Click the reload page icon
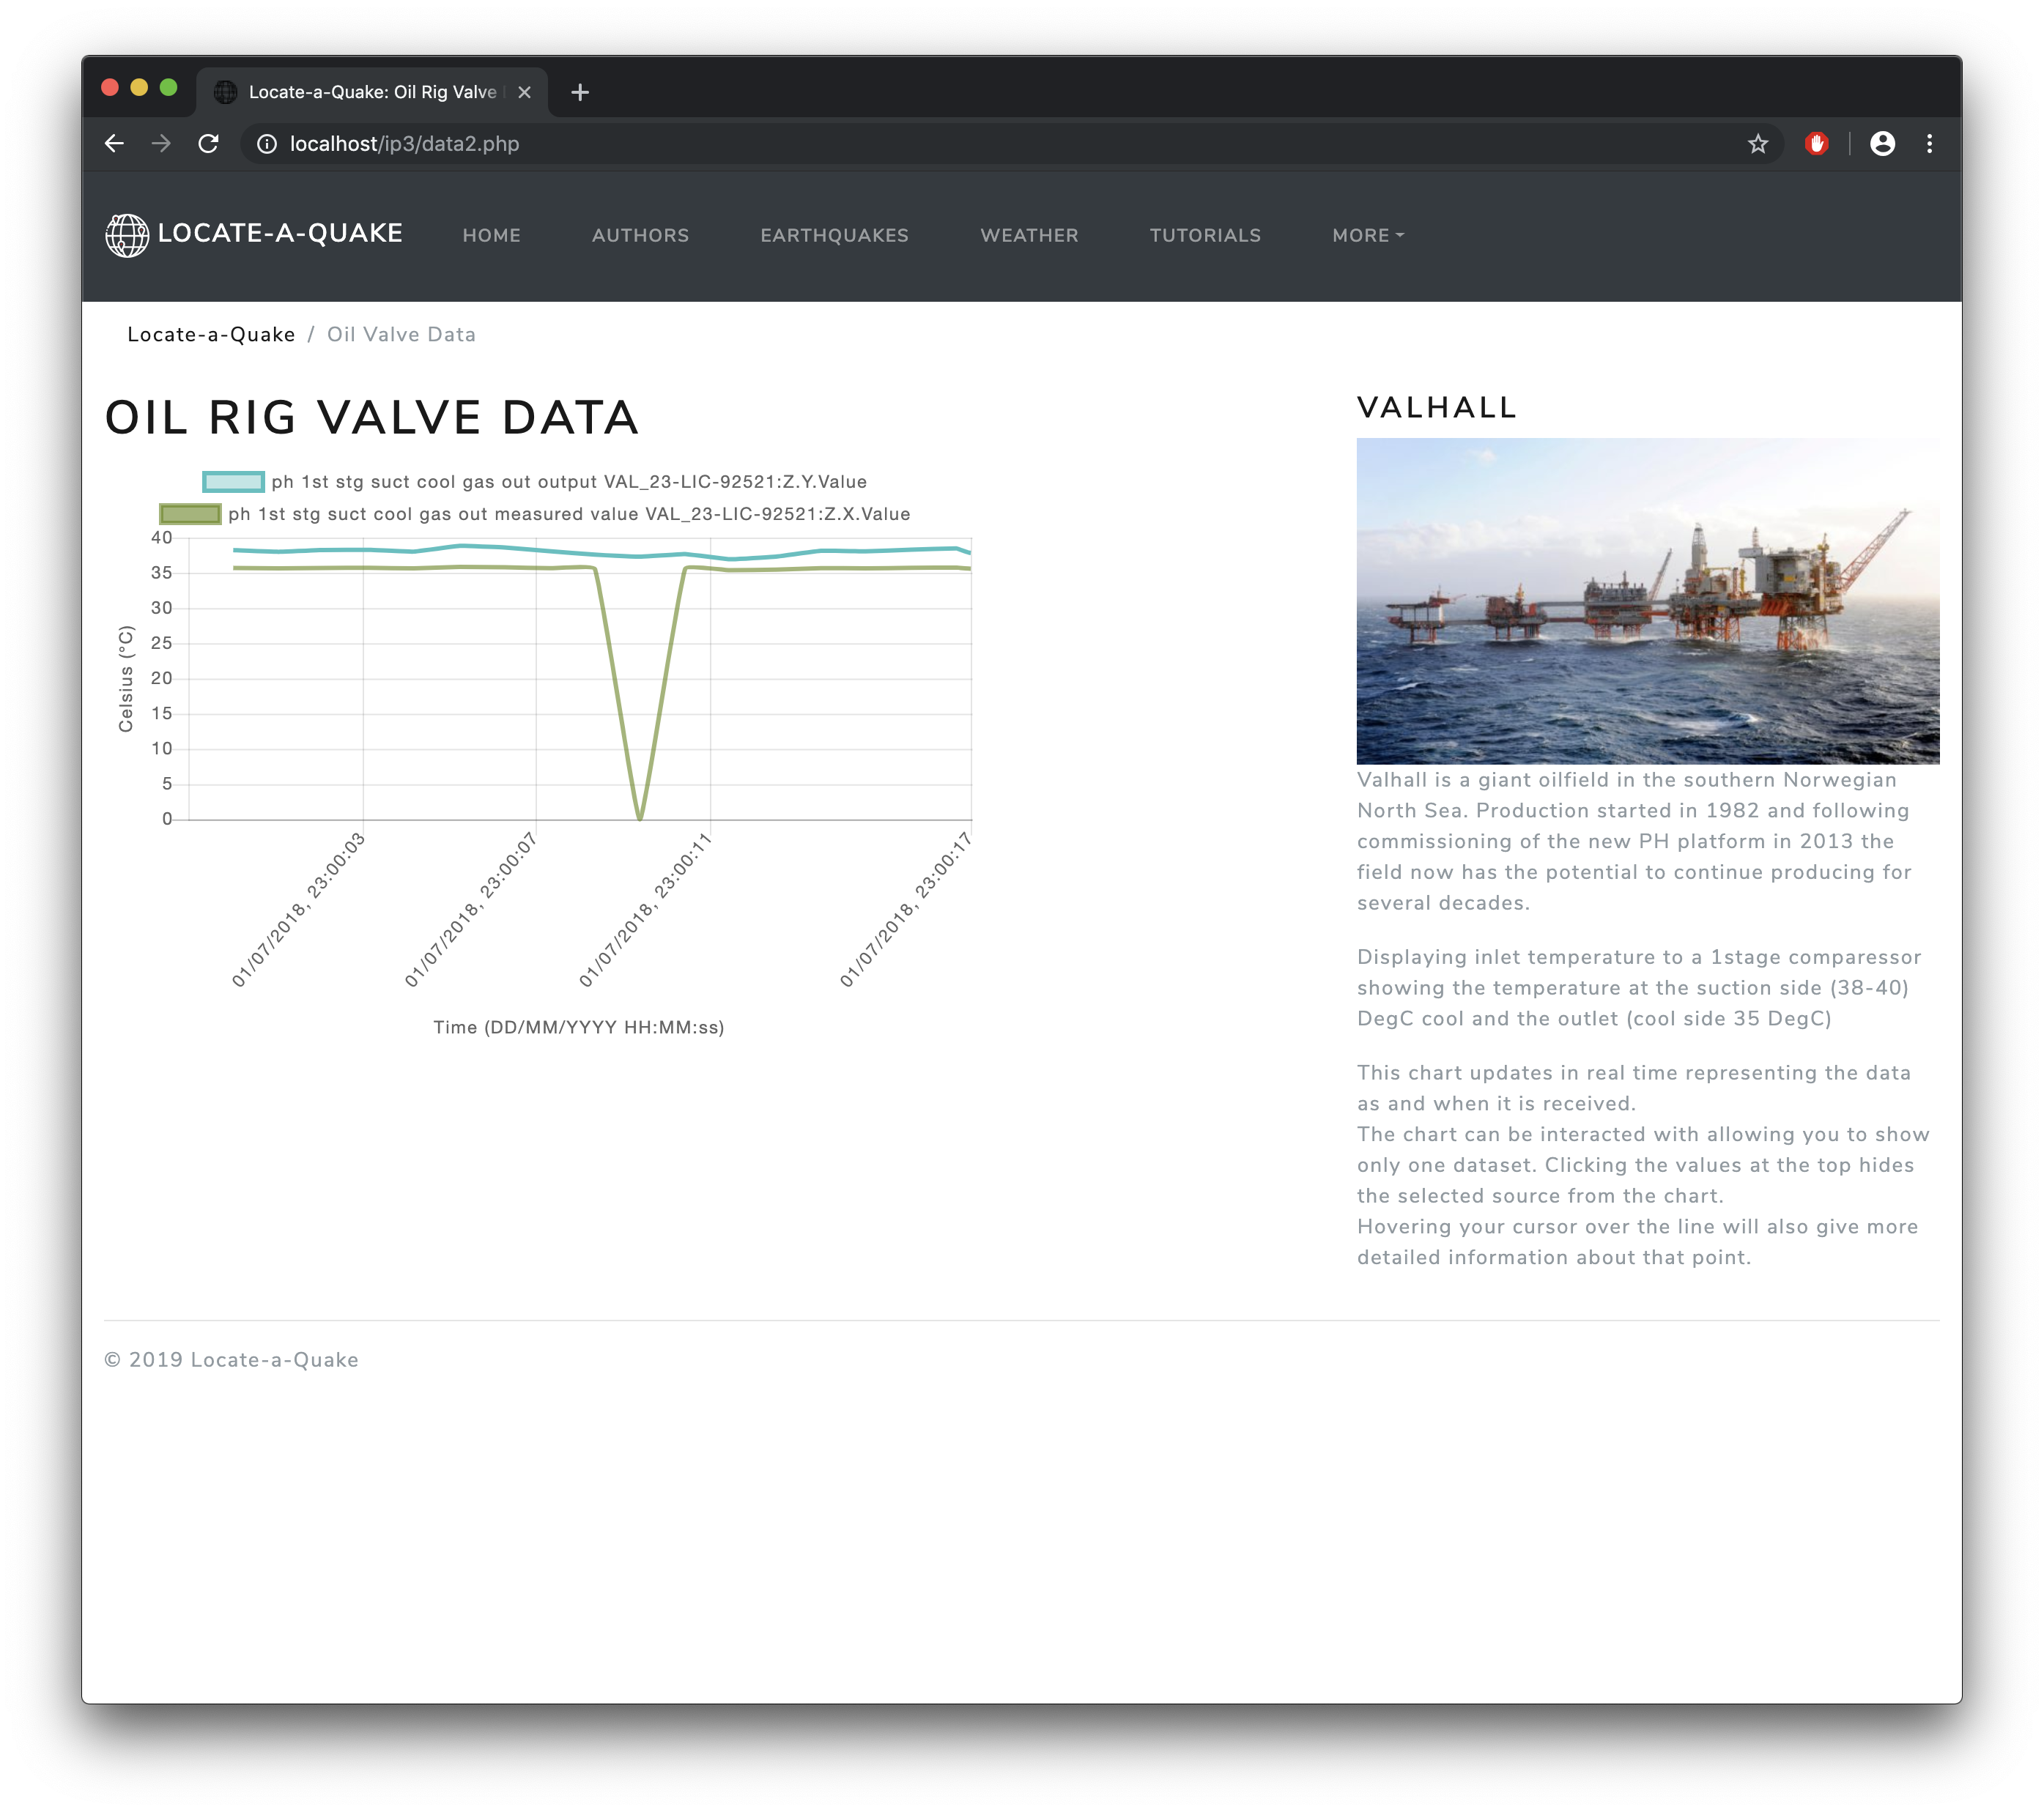The width and height of the screenshot is (2044, 1812). 208,144
